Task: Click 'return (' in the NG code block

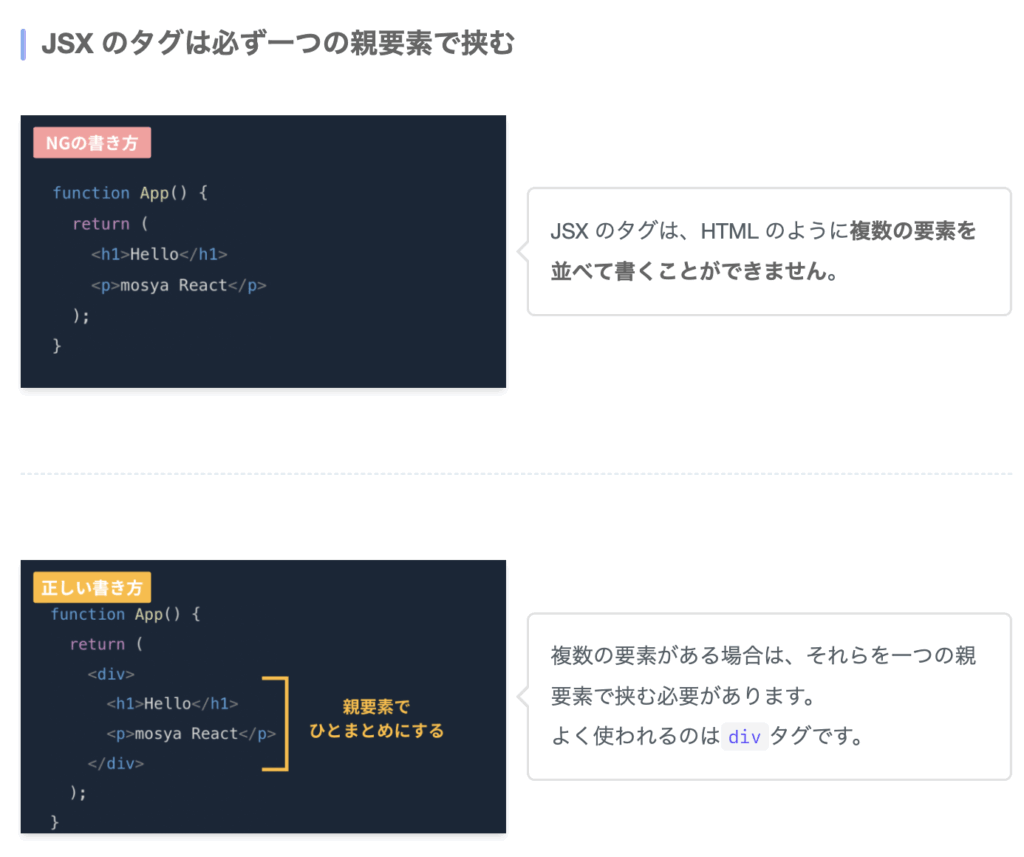Action: tap(110, 223)
